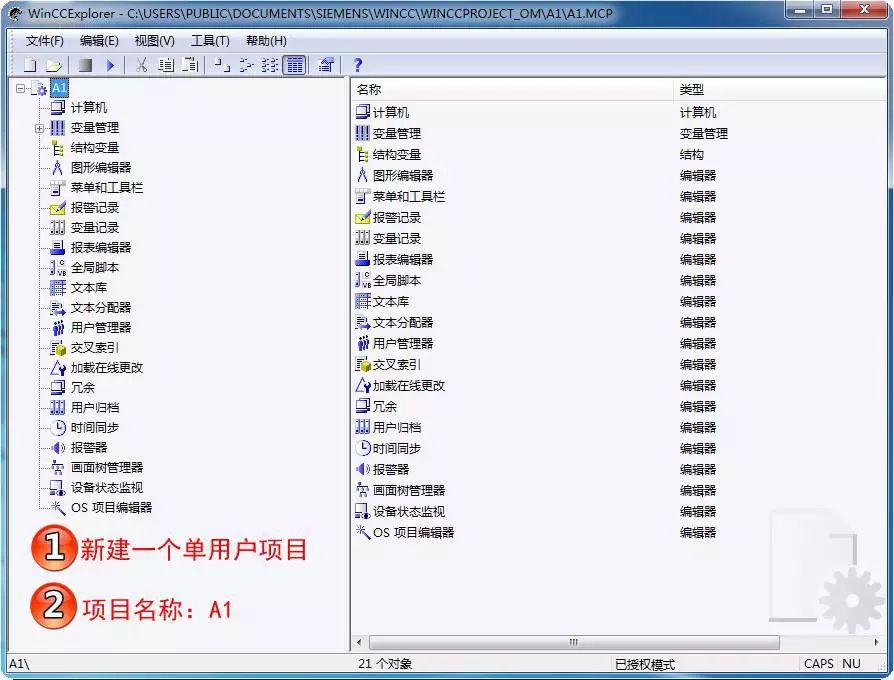Viewport: 894px width, 680px height.
Task: Sort by the 名称 column header
Action: (x=512, y=89)
